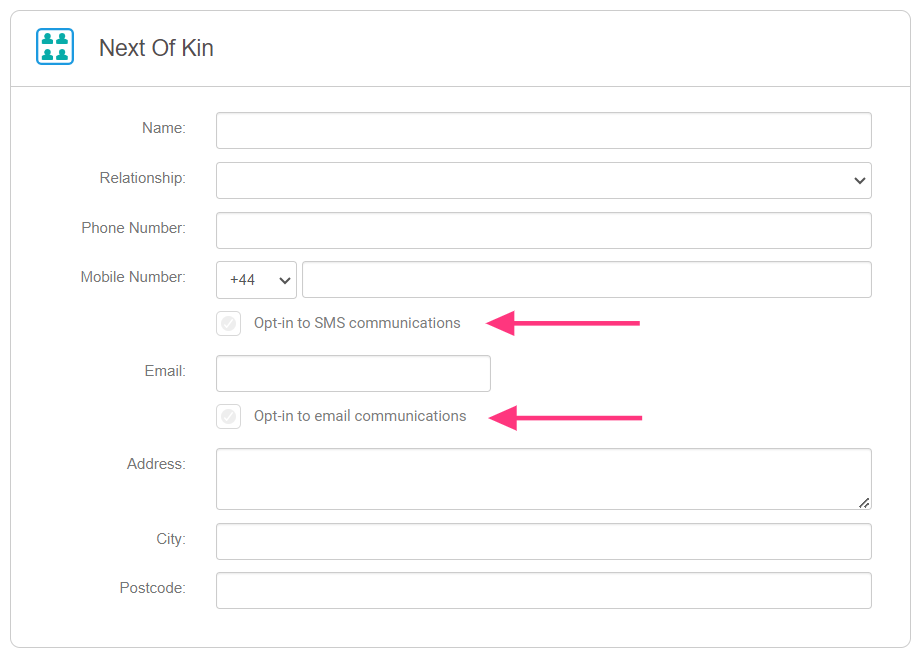Click the 'Opt-in to SMS communications' label
Viewport: 921px width, 656px height.
[x=357, y=323]
